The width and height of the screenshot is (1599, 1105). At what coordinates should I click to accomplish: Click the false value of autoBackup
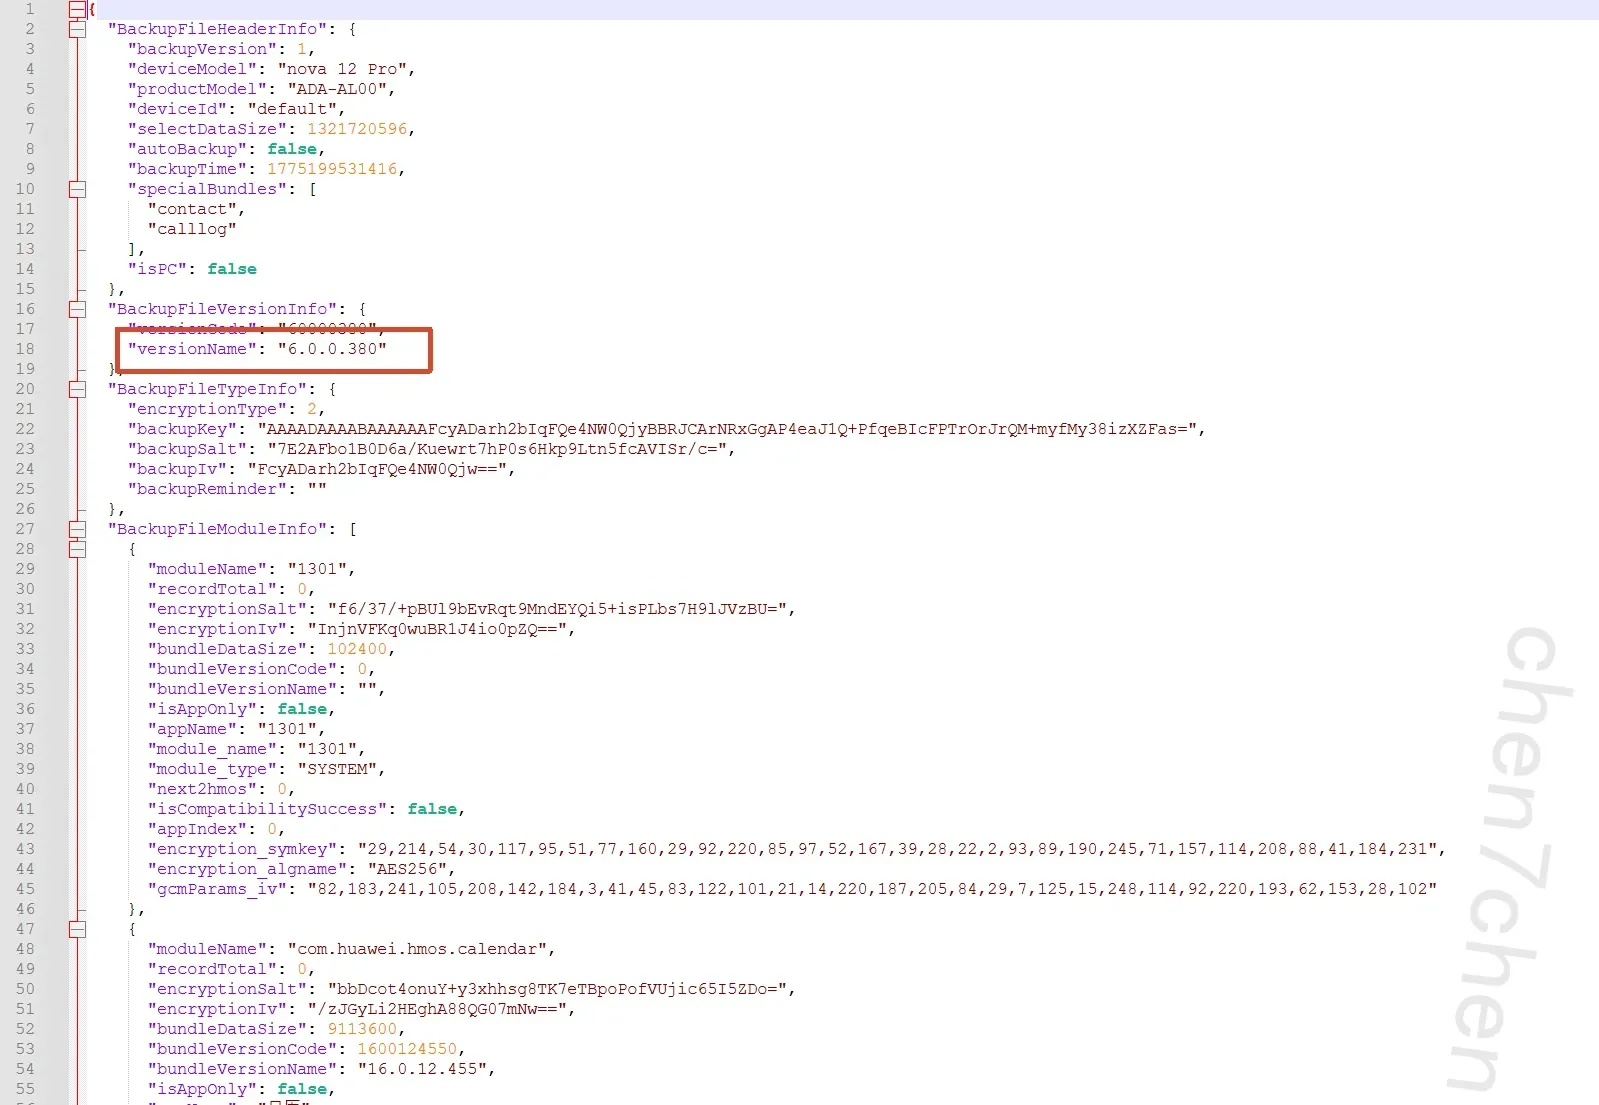coord(292,149)
